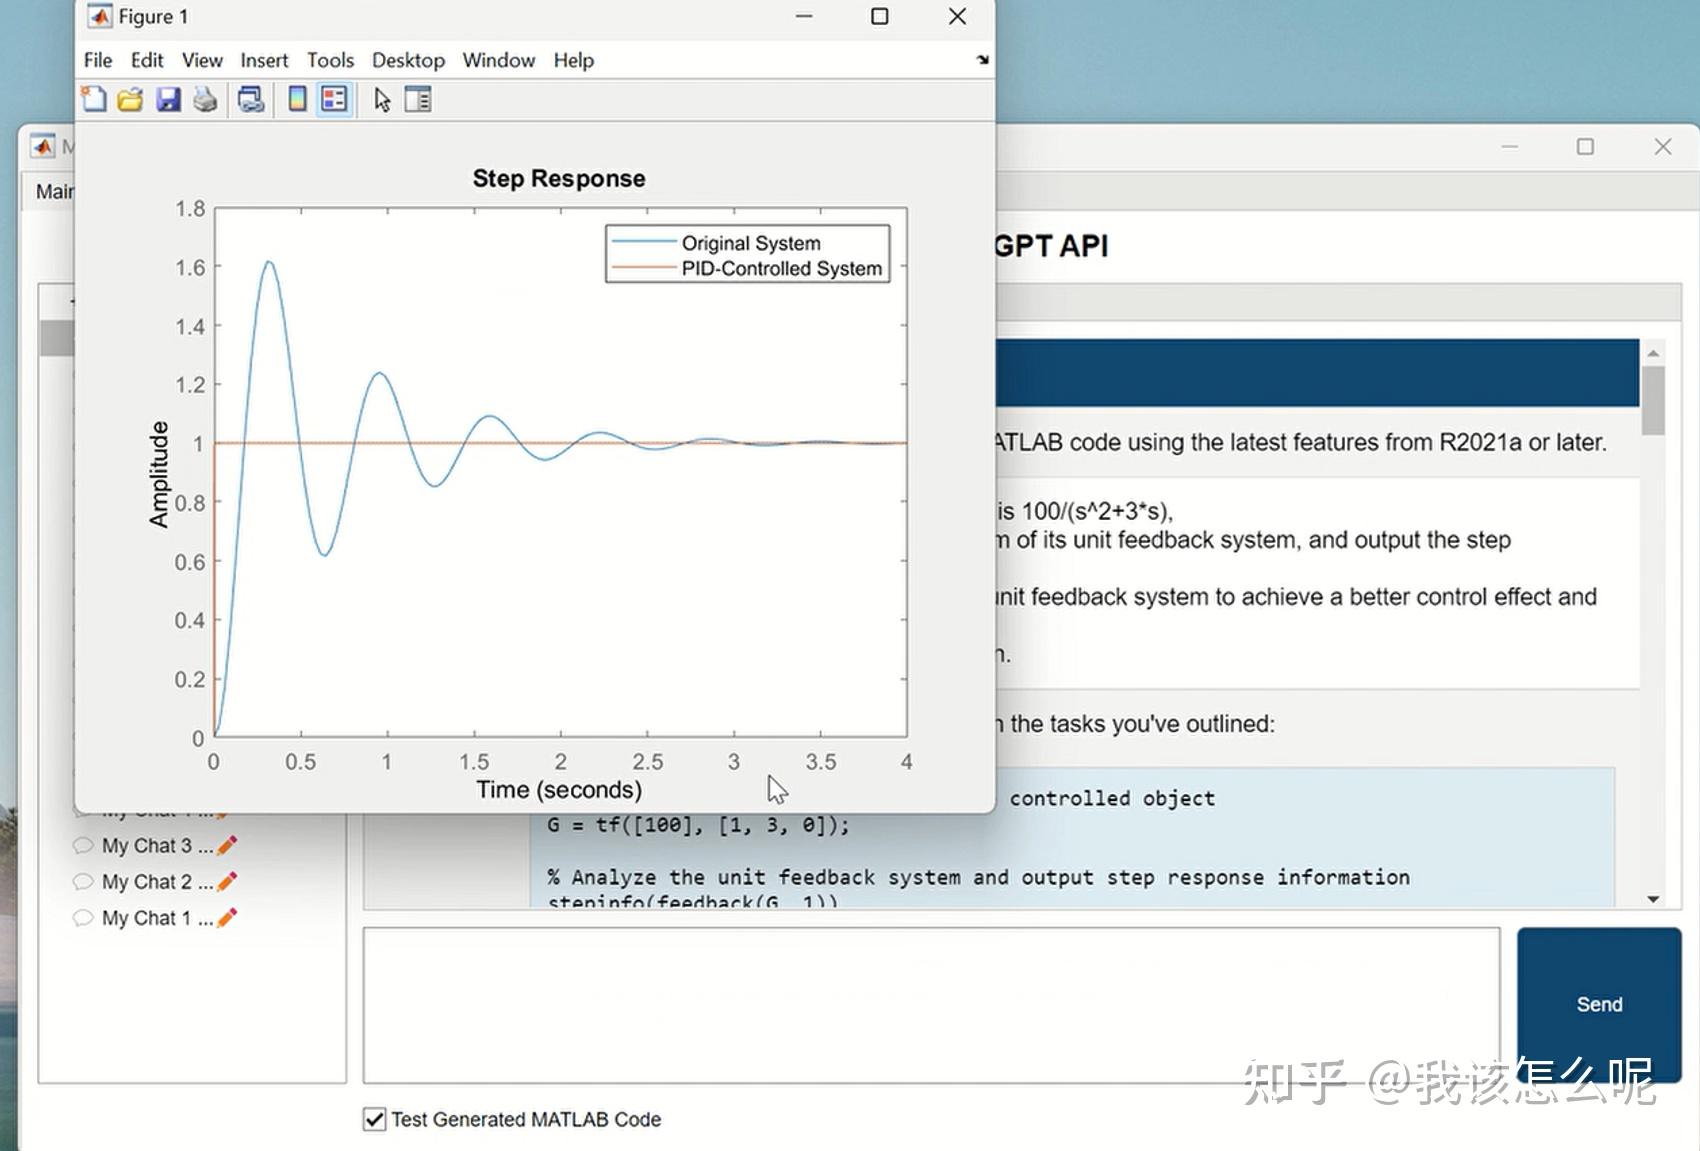Image resolution: width=1700 pixels, height=1151 pixels.
Task: Select the Edit Plot arrow tool
Action: [x=382, y=98]
